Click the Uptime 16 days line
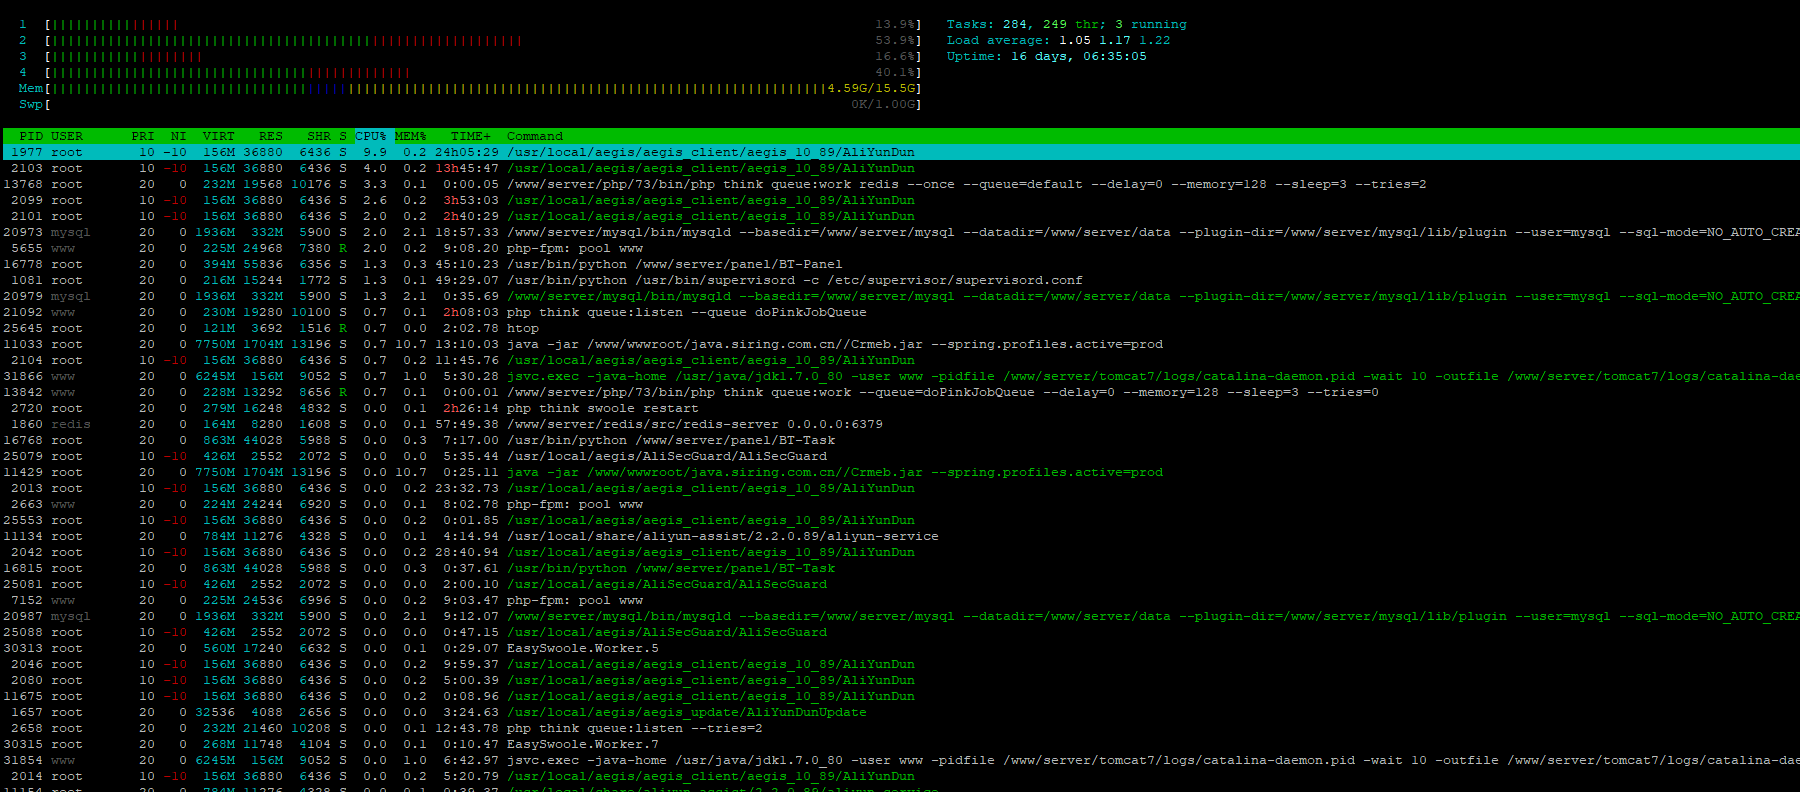 [x=1047, y=56]
